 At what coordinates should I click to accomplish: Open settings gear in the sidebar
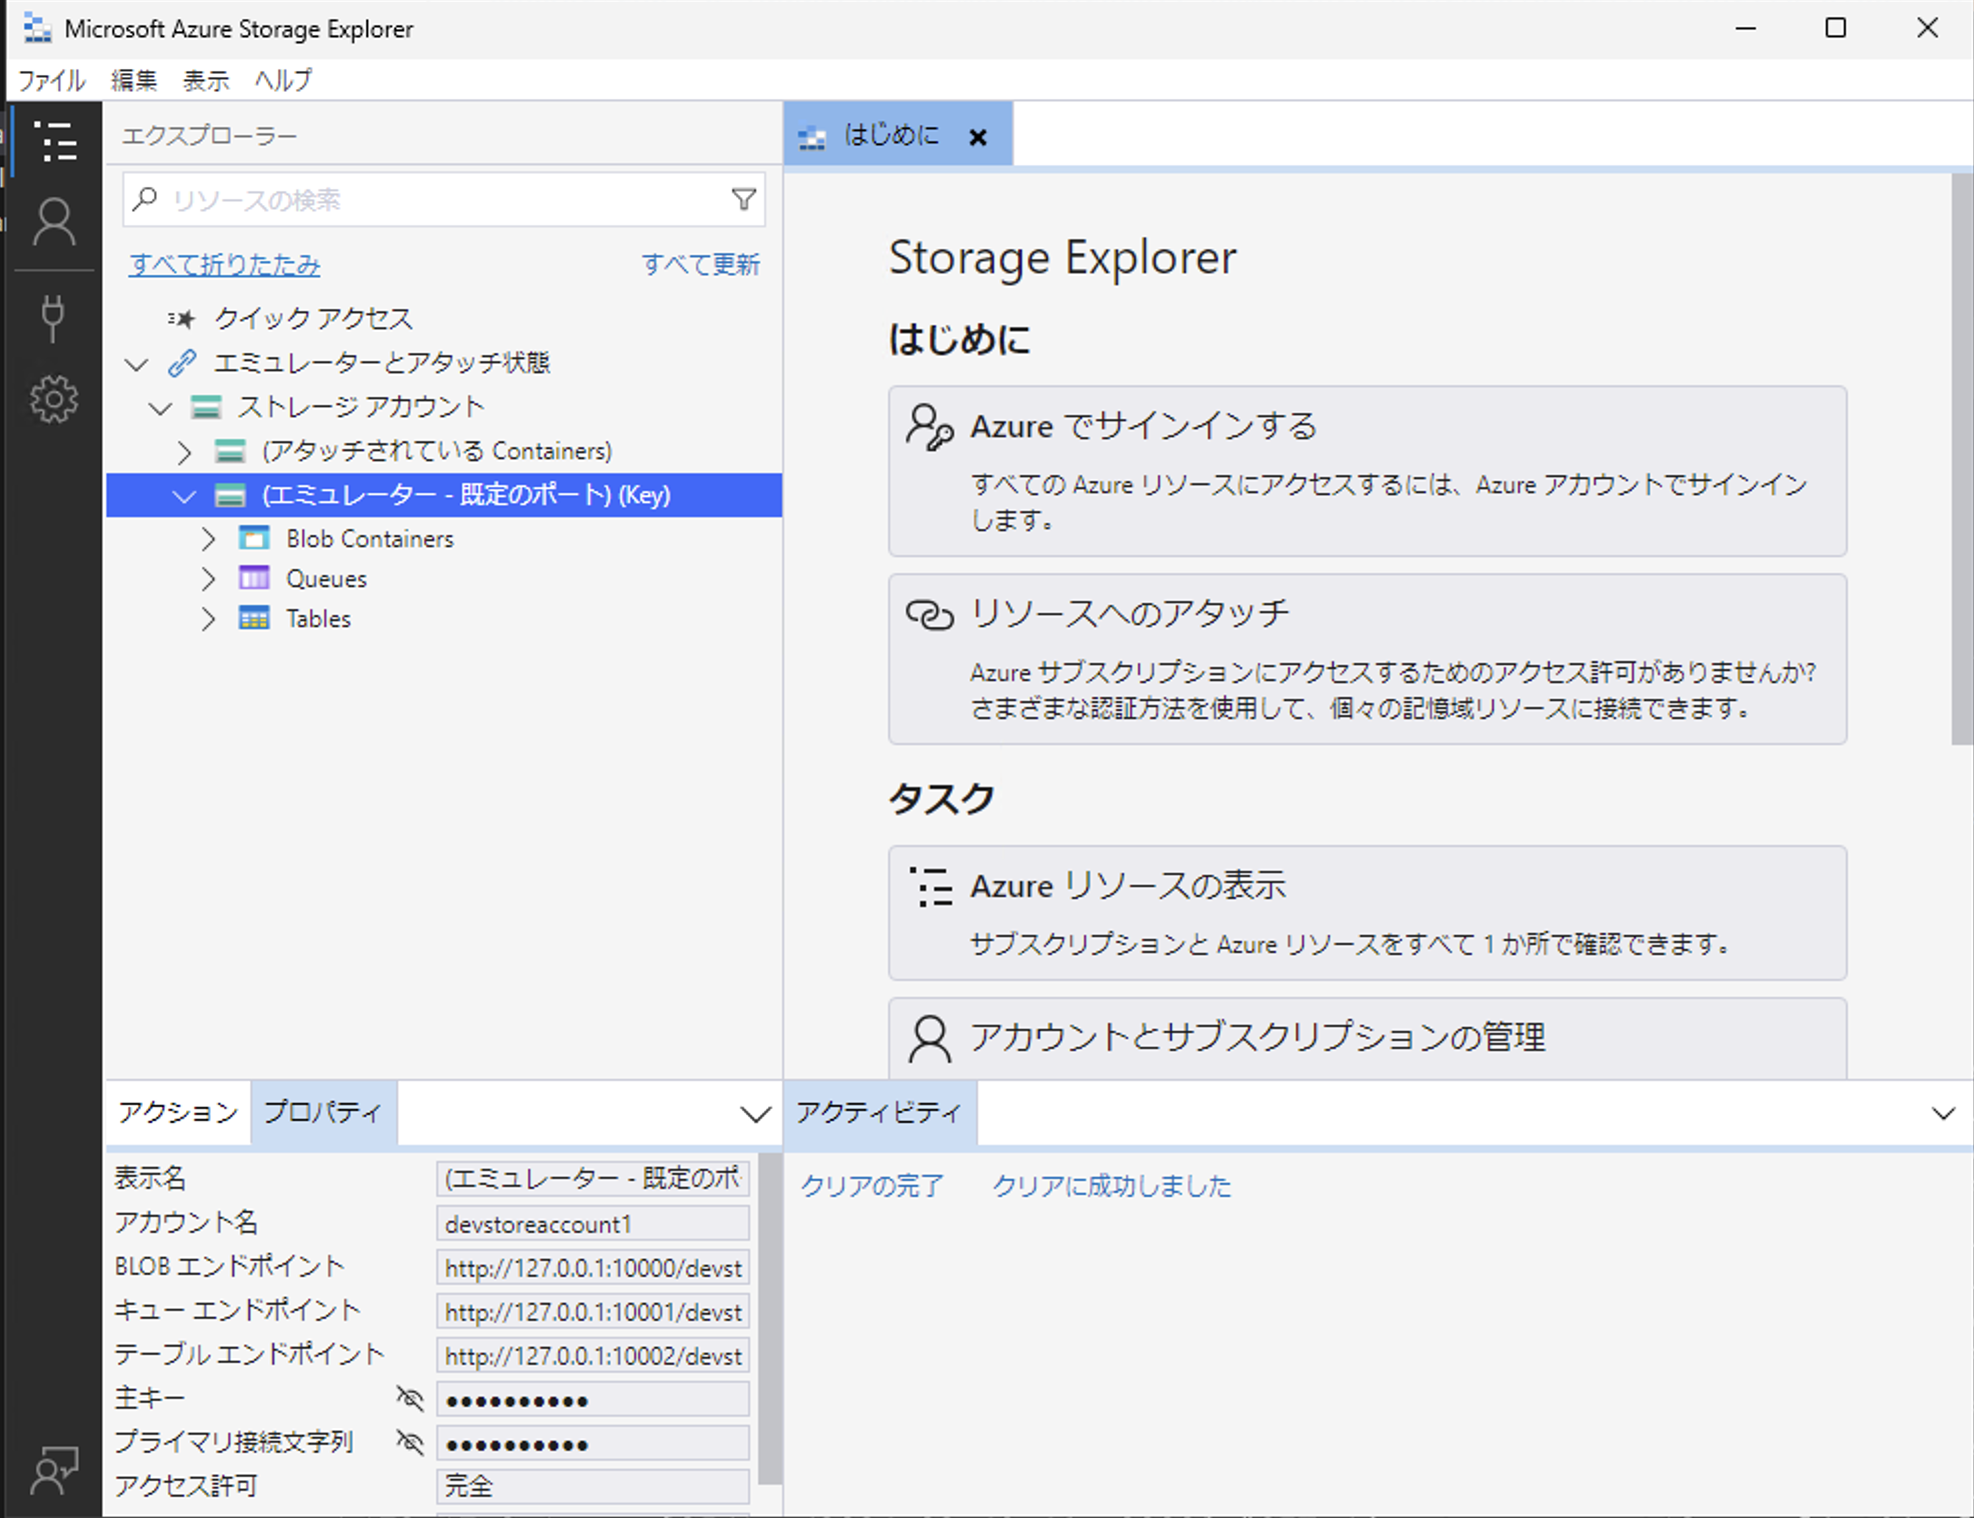[54, 400]
